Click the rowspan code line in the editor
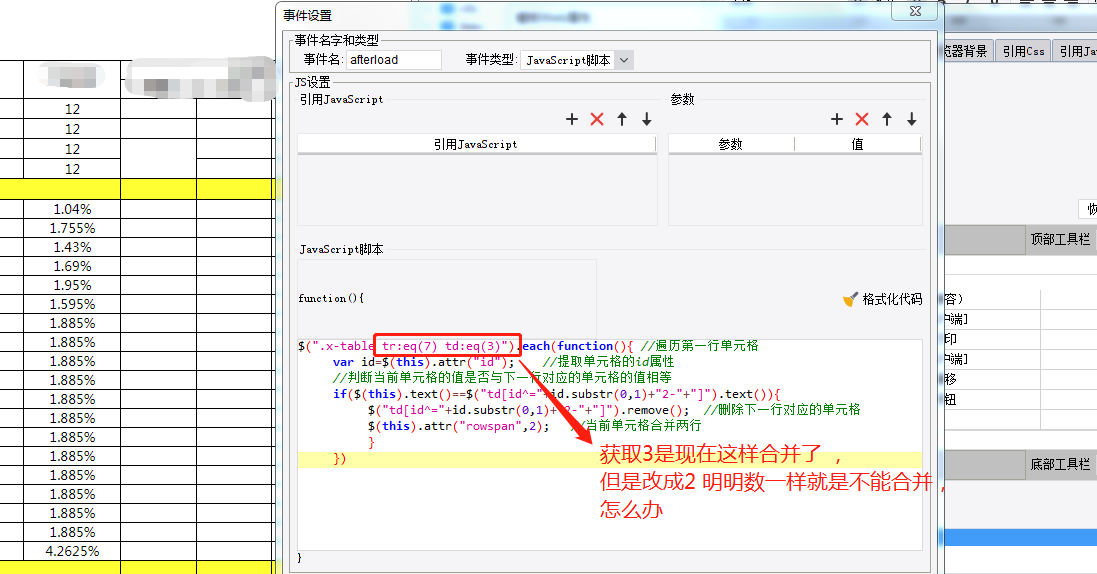The height and width of the screenshot is (574, 1097). (x=534, y=426)
